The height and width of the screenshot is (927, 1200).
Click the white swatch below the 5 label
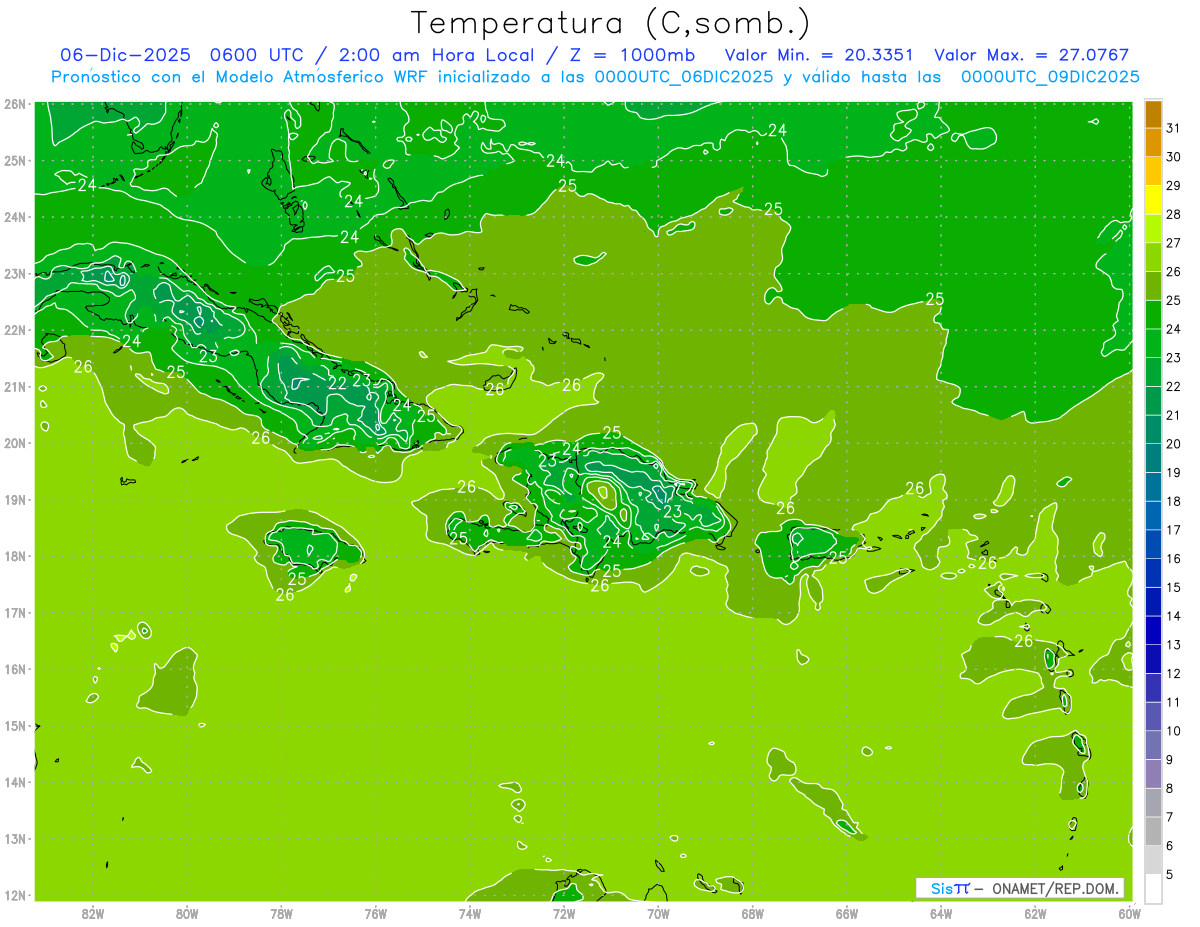tap(1153, 889)
